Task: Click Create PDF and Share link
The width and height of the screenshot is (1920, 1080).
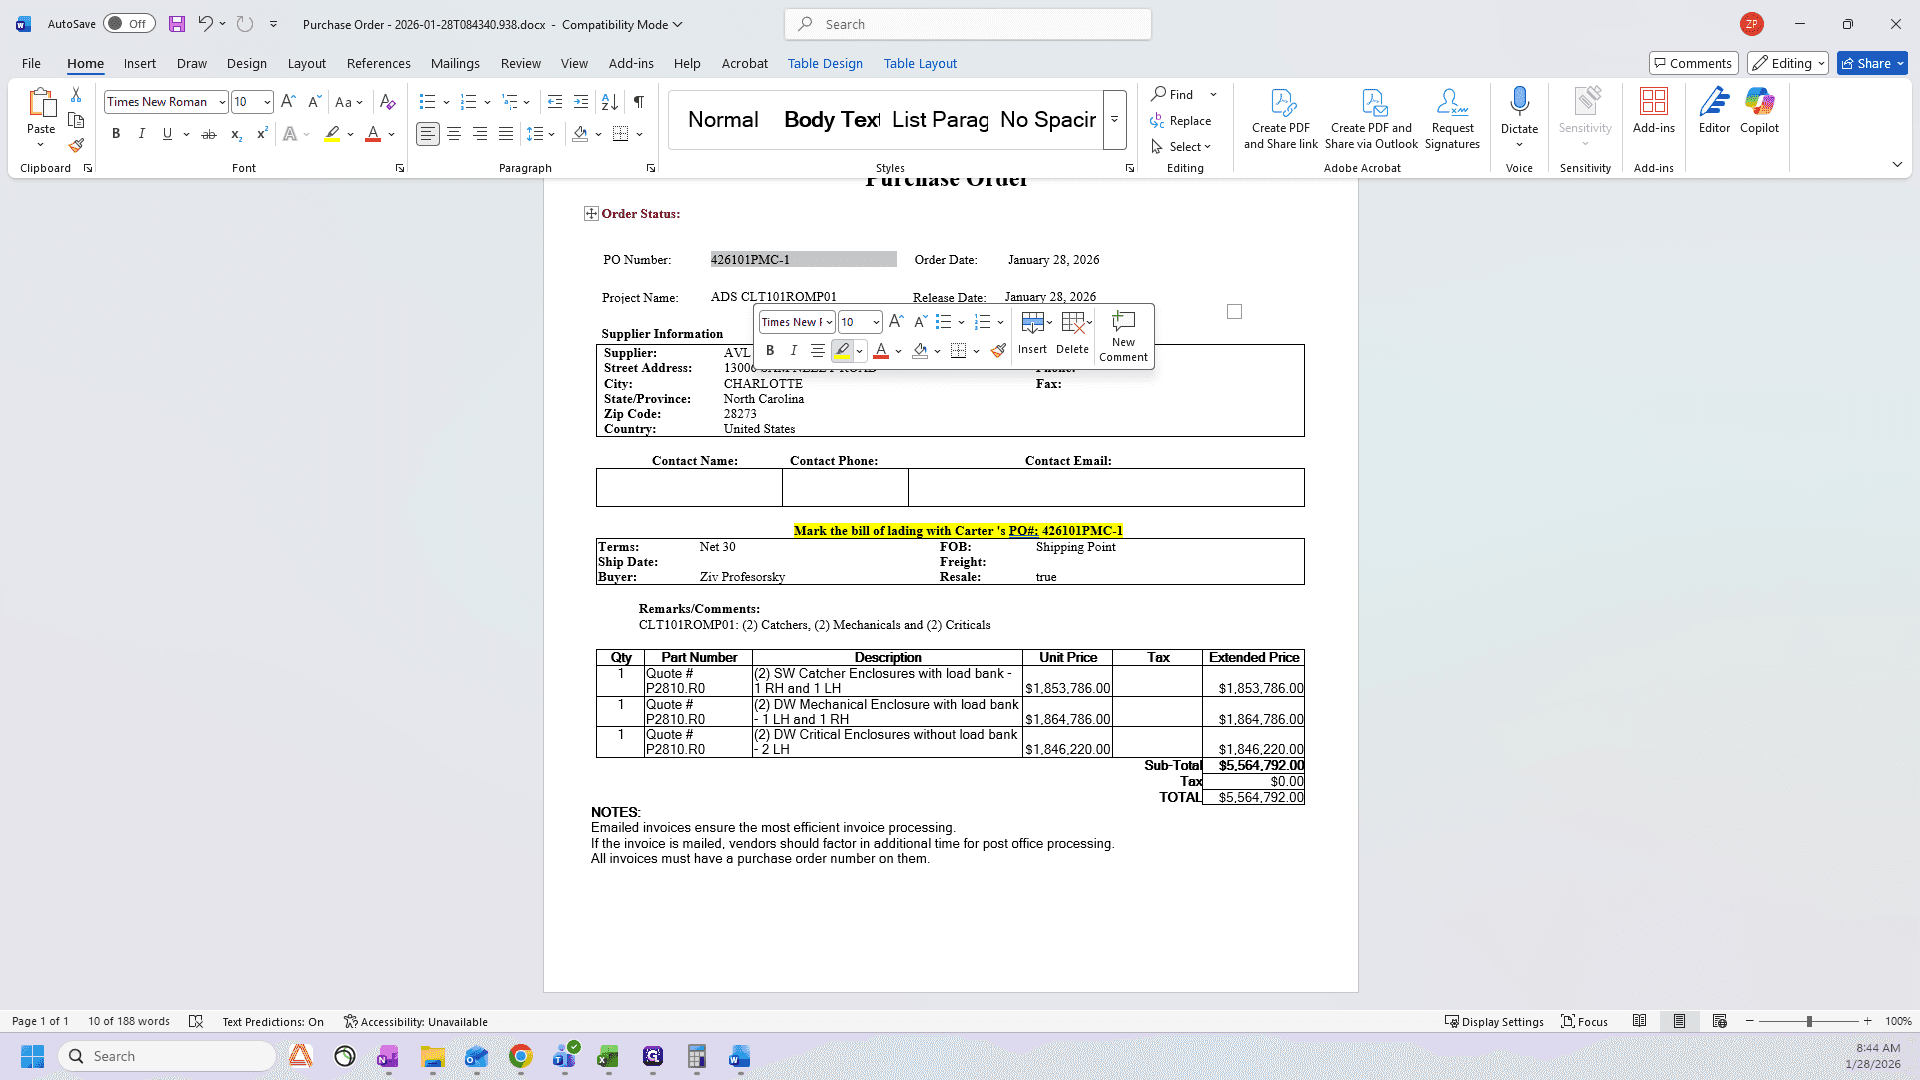Action: click(1281, 119)
